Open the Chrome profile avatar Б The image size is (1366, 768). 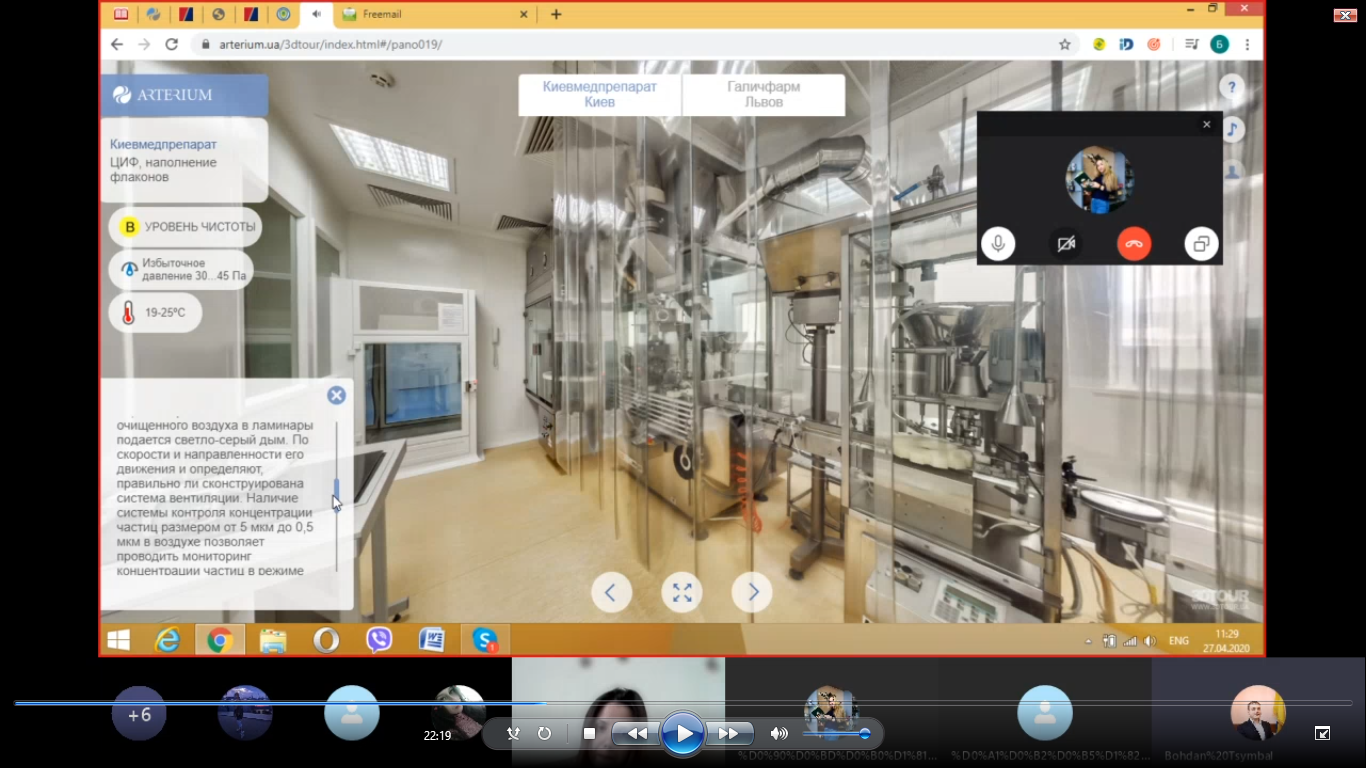(1219, 44)
